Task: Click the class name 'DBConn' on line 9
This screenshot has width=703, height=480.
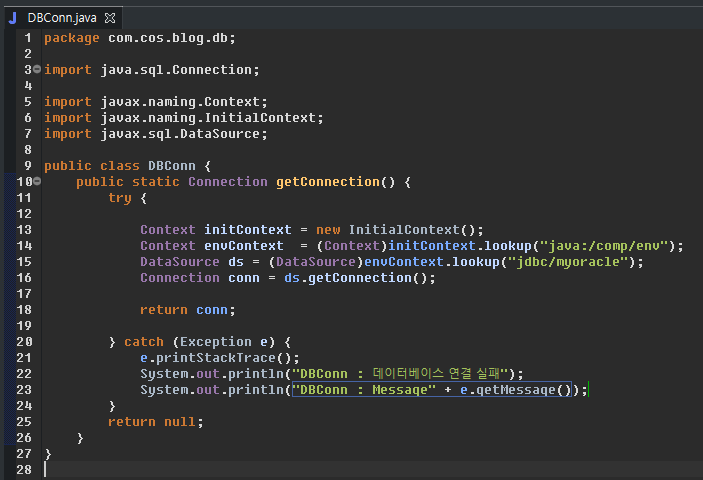Action: pyautogui.click(x=172, y=166)
